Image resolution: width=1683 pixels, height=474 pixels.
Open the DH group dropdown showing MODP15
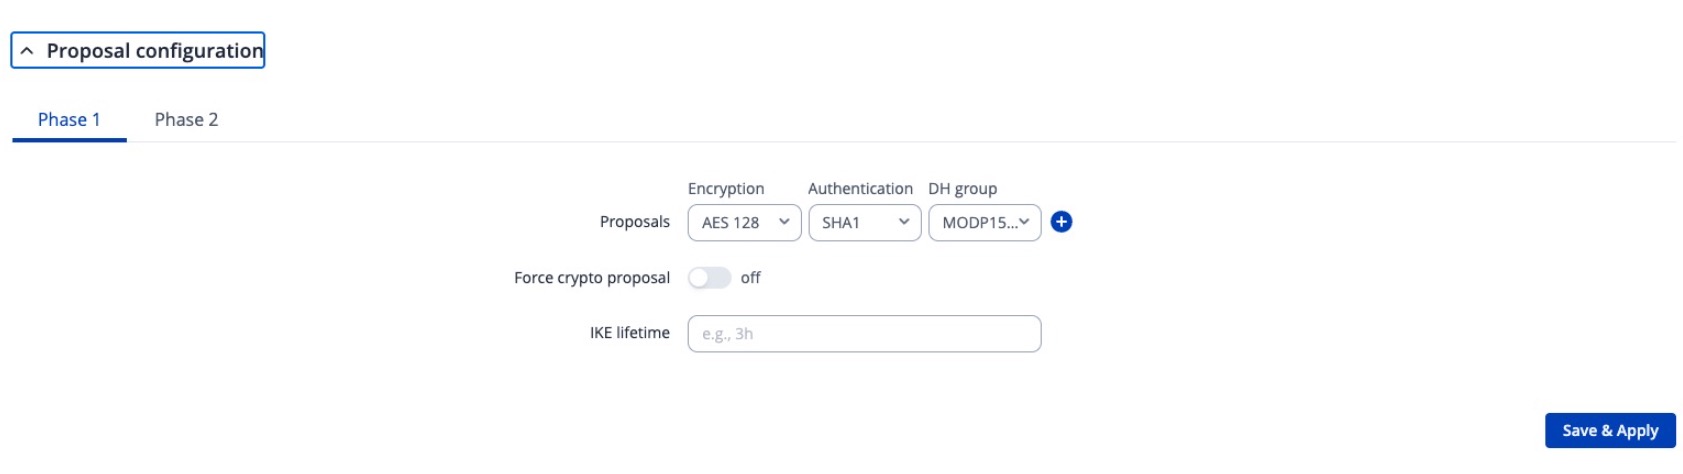977,222
